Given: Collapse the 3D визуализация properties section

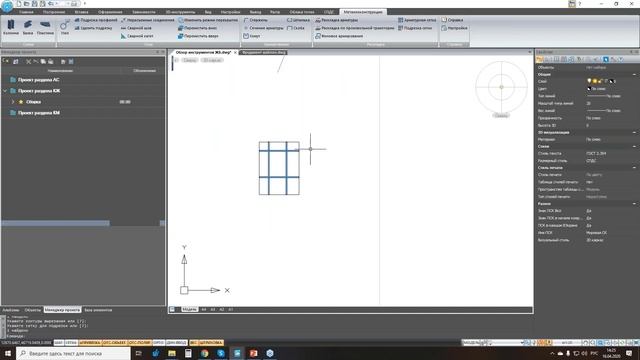Looking at the screenshot, I should tap(634, 133).
